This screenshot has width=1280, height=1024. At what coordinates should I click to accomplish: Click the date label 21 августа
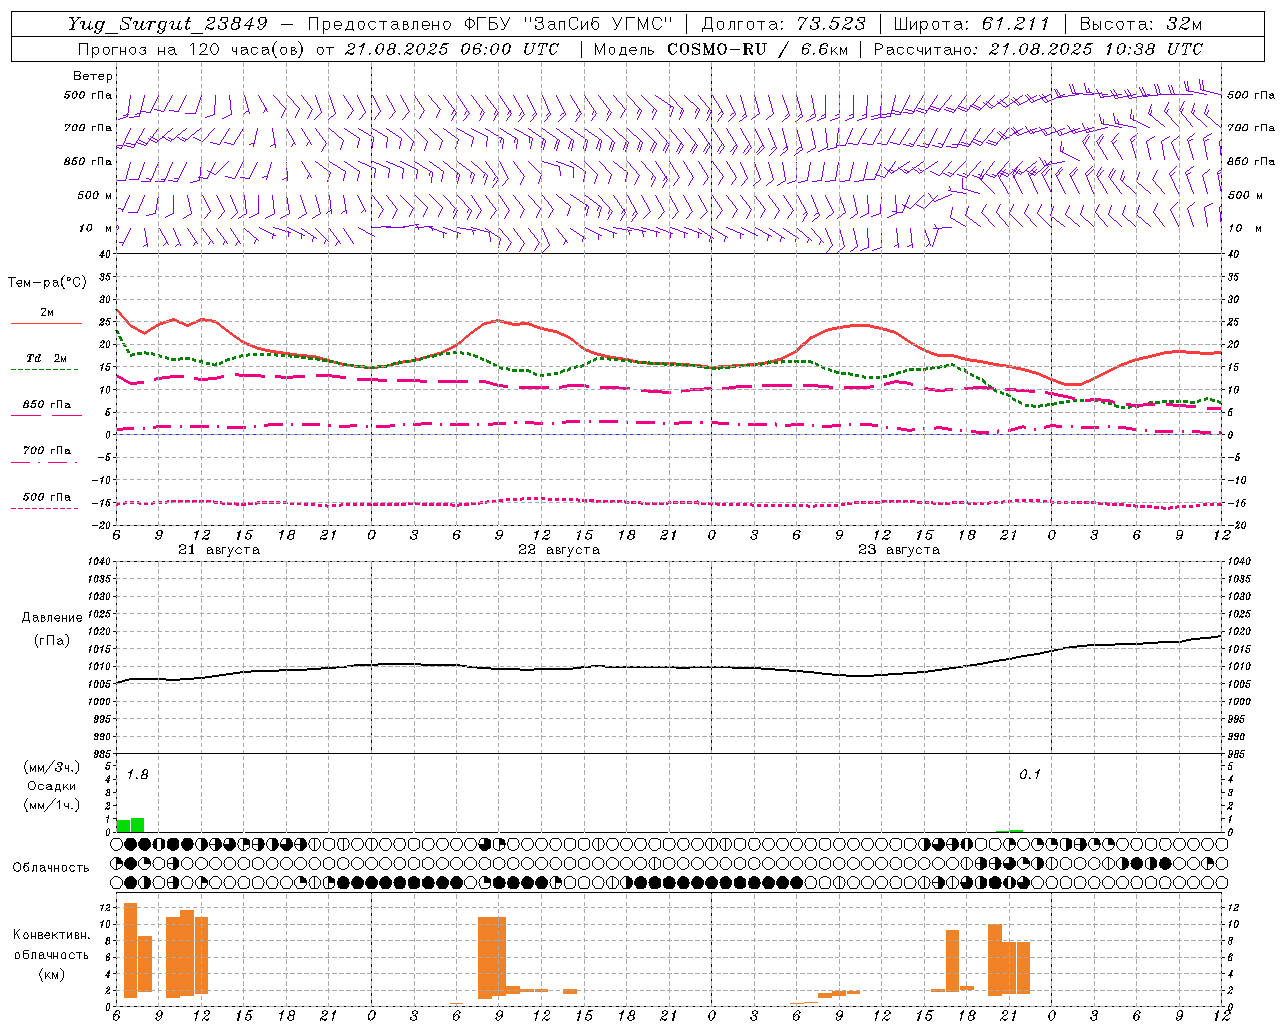pos(219,550)
